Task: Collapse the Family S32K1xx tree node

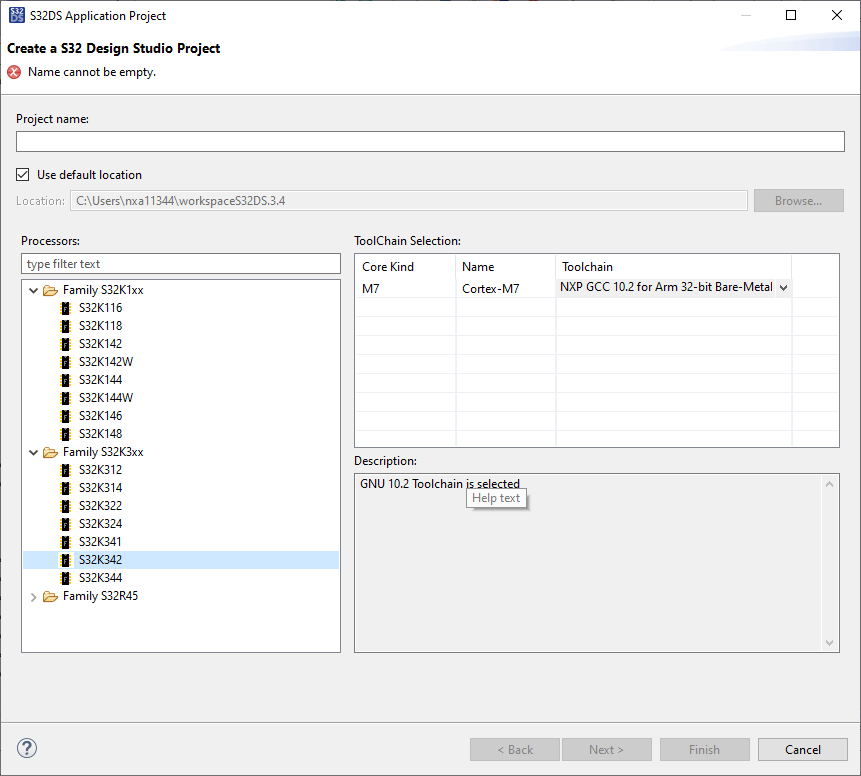Action: pyautogui.click(x=33, y=289)
